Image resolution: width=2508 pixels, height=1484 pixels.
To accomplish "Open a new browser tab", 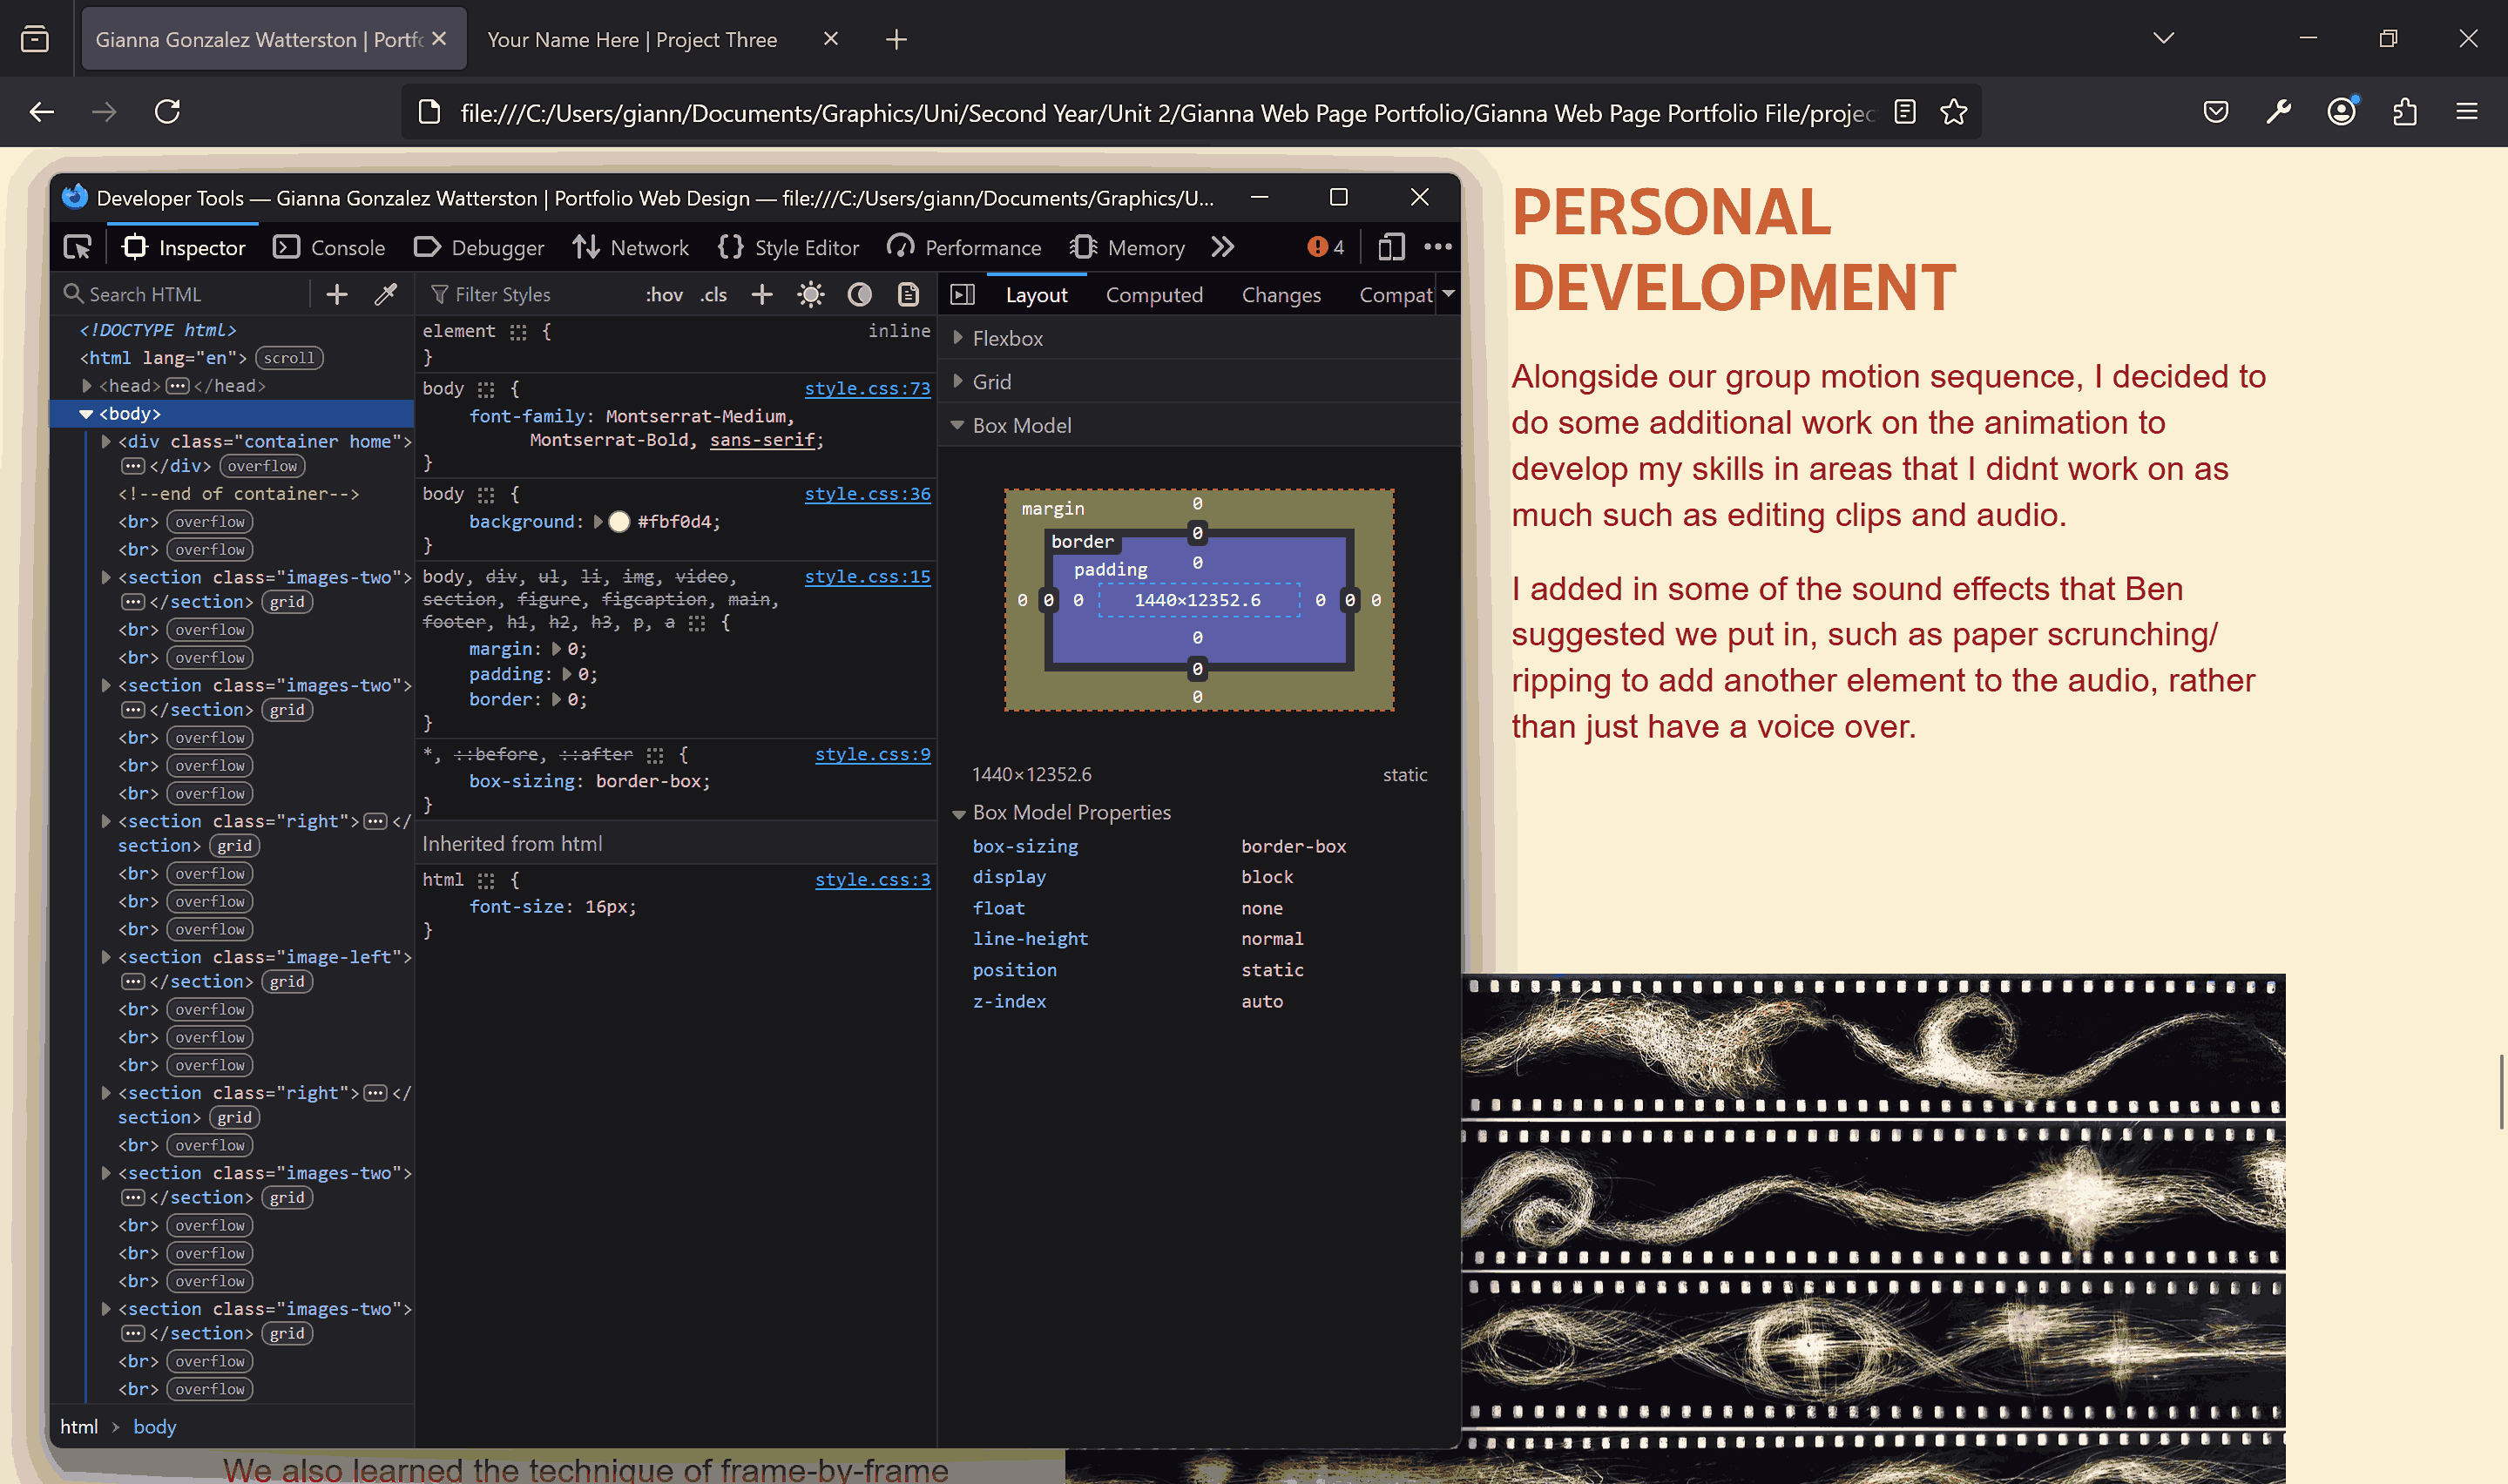I will coord(896,39).
